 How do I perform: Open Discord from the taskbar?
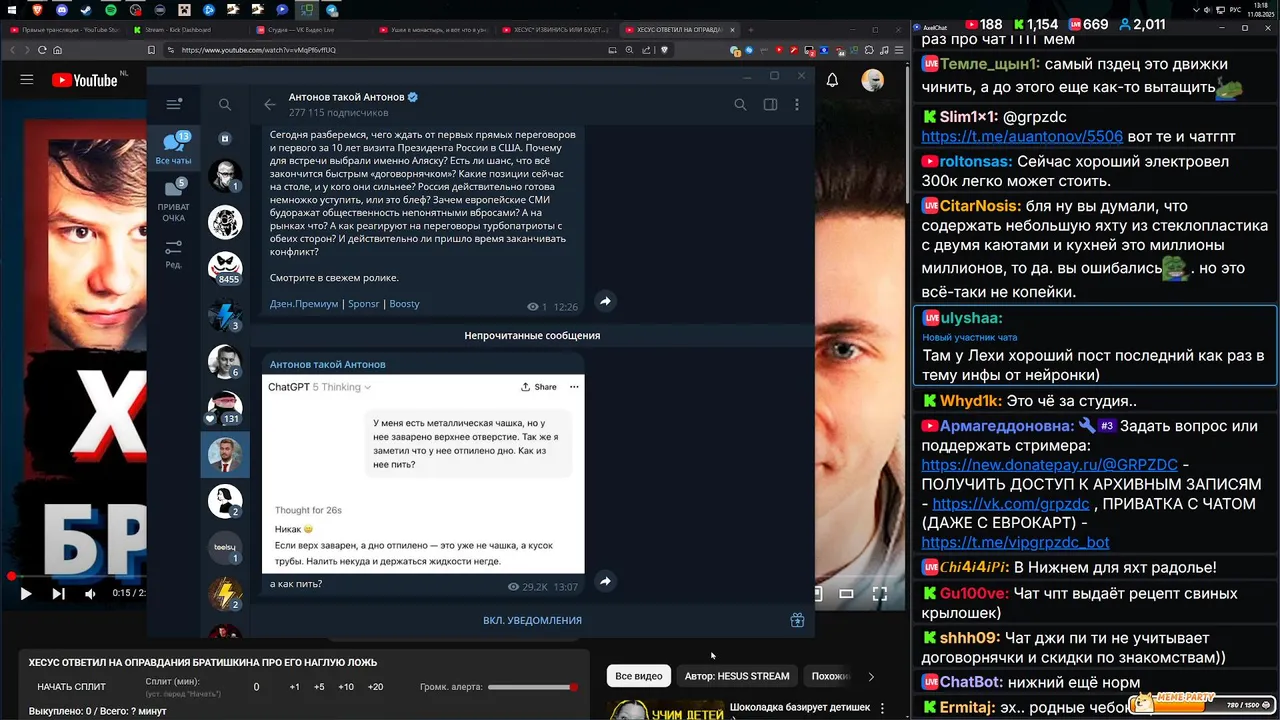63,10
